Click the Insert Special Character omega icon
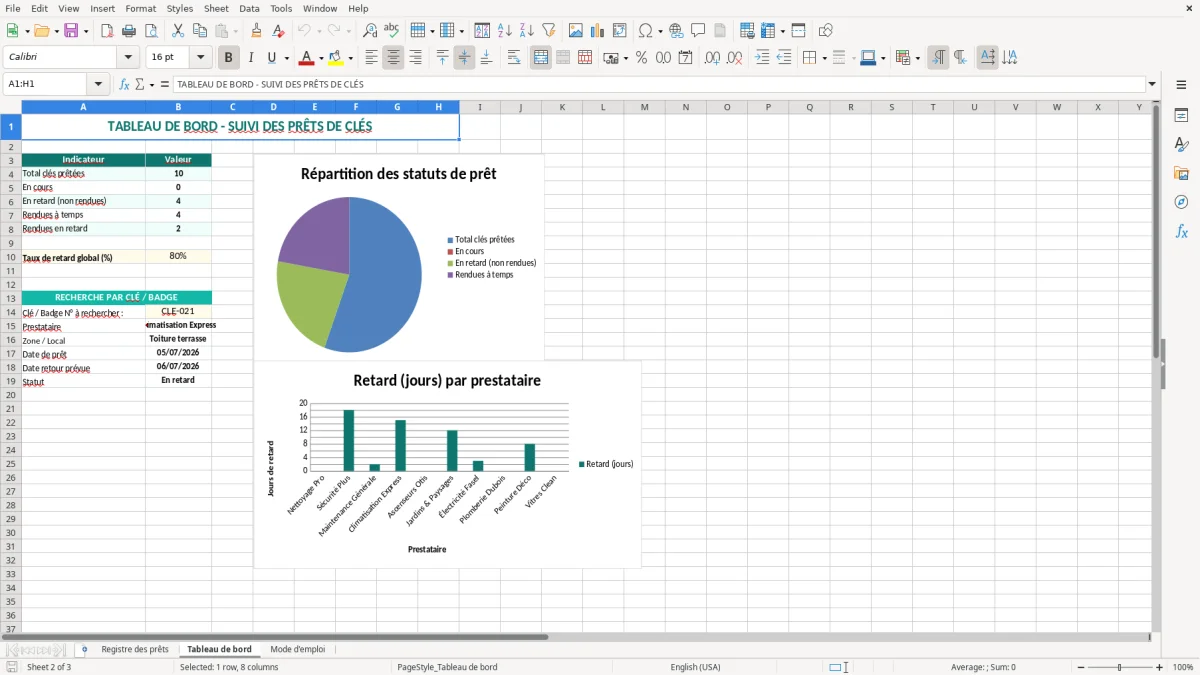The width and height of the screenshot is (1200, 675). coord(645,31)
